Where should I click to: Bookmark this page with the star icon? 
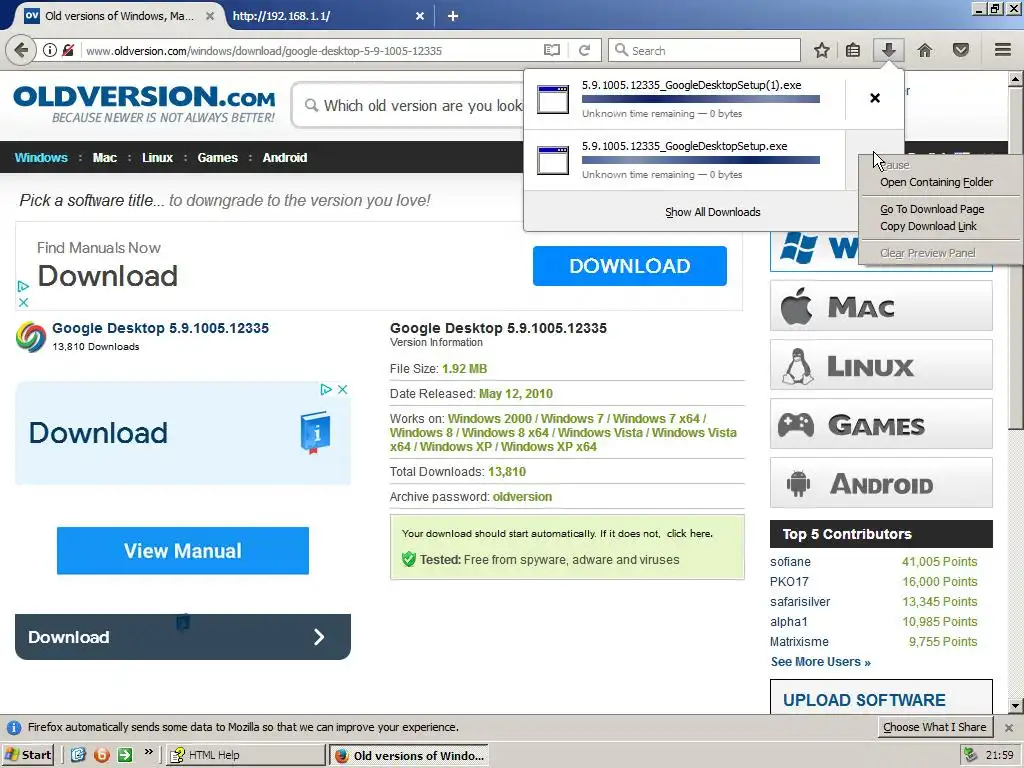coord(822,50)
